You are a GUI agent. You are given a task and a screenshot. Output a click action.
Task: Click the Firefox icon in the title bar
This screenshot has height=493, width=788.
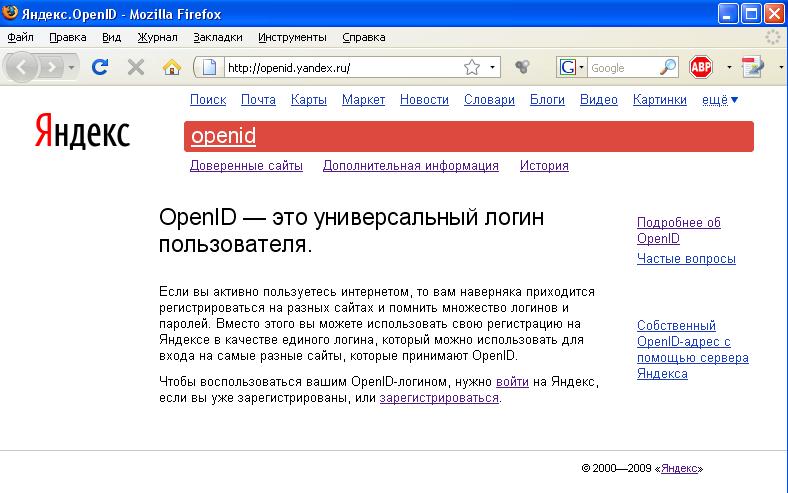pyautogui.click(x=10, y=13)
